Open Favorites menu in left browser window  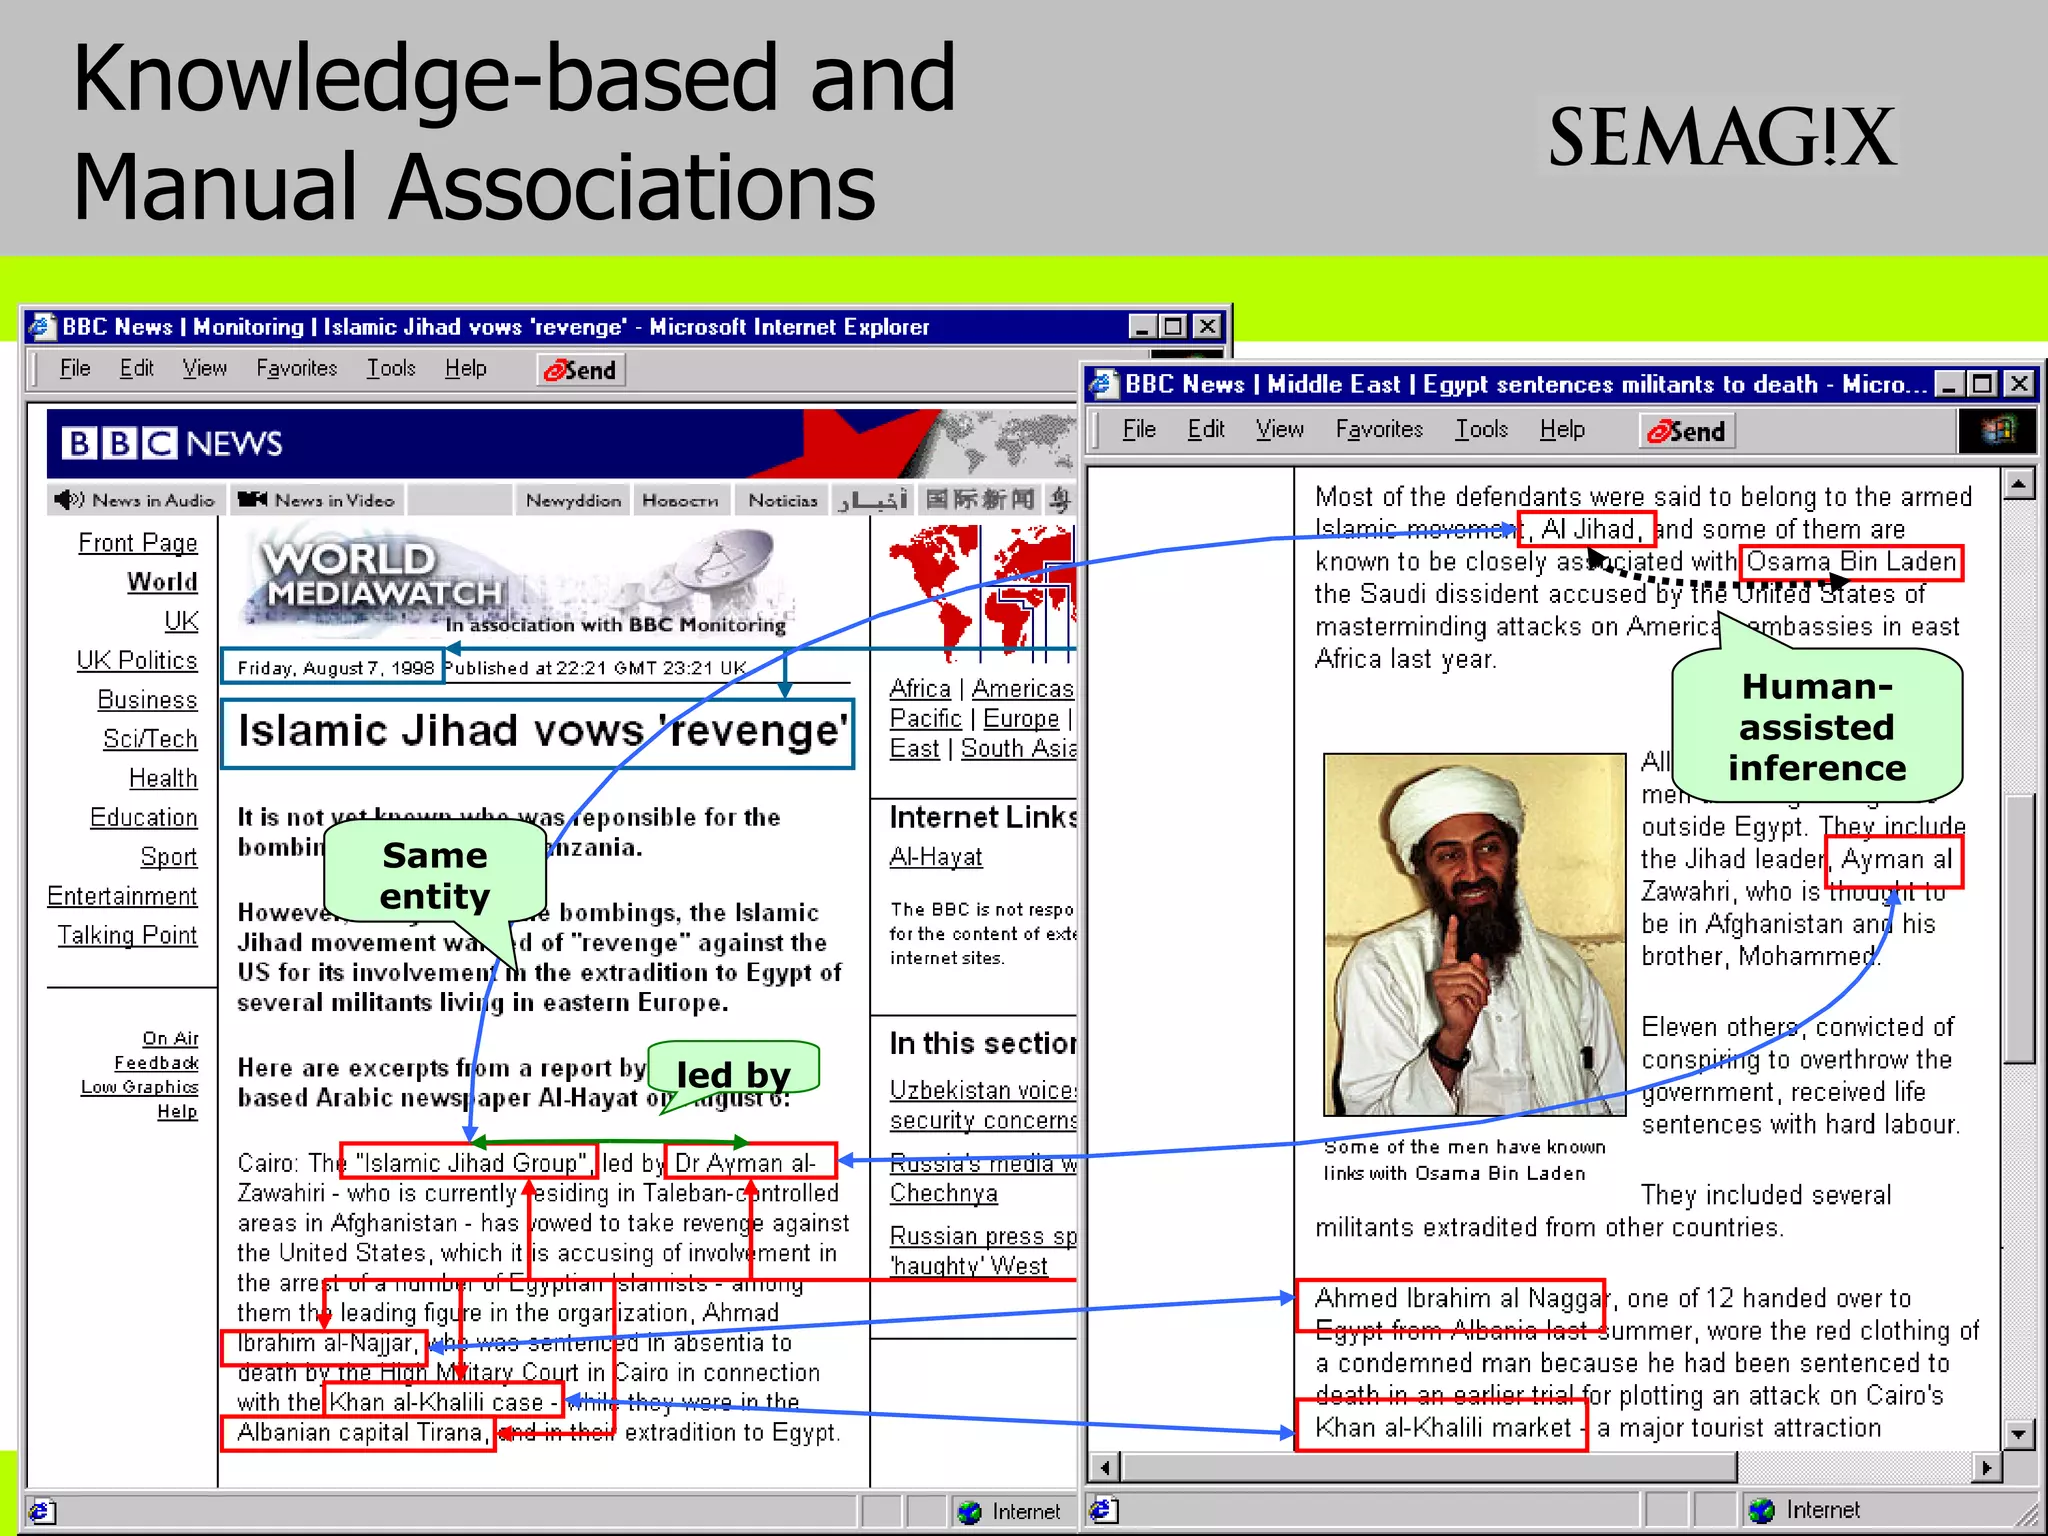pyautogui.click(x=296, y=368)
